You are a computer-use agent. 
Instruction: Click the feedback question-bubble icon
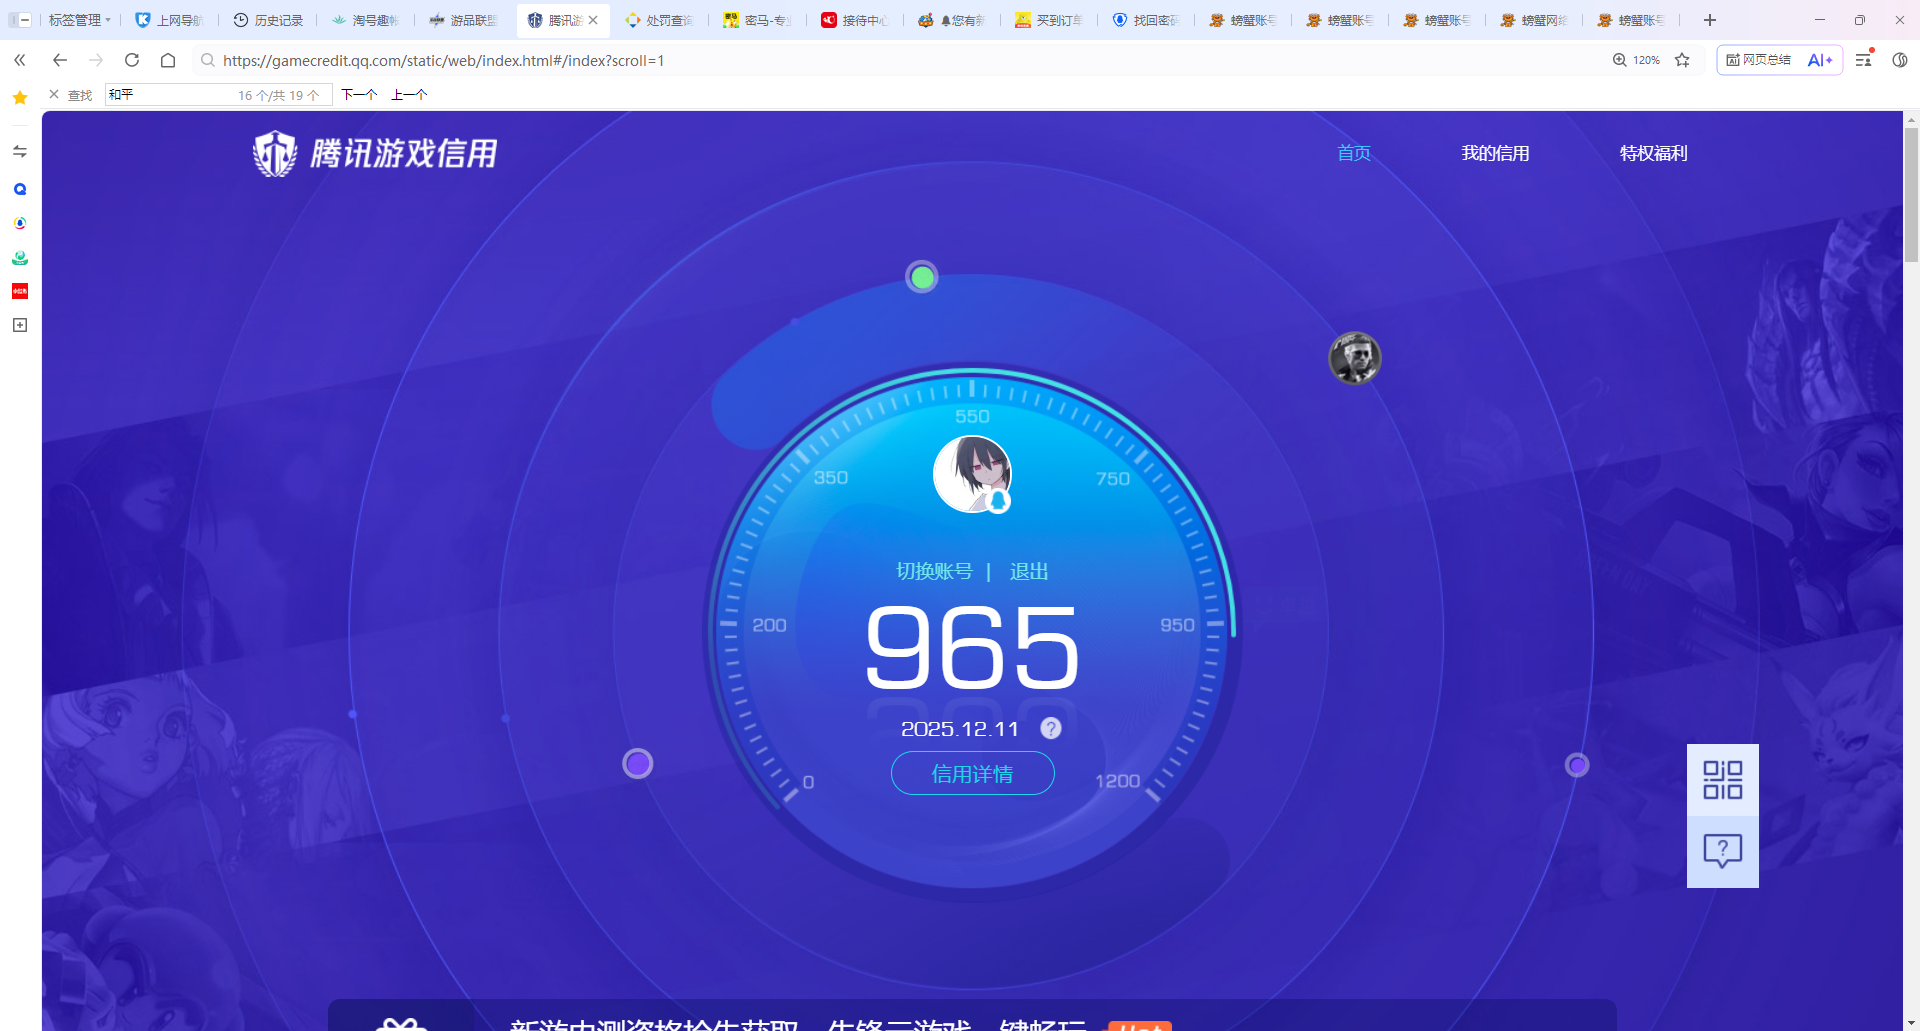(x=1722, y=851)
